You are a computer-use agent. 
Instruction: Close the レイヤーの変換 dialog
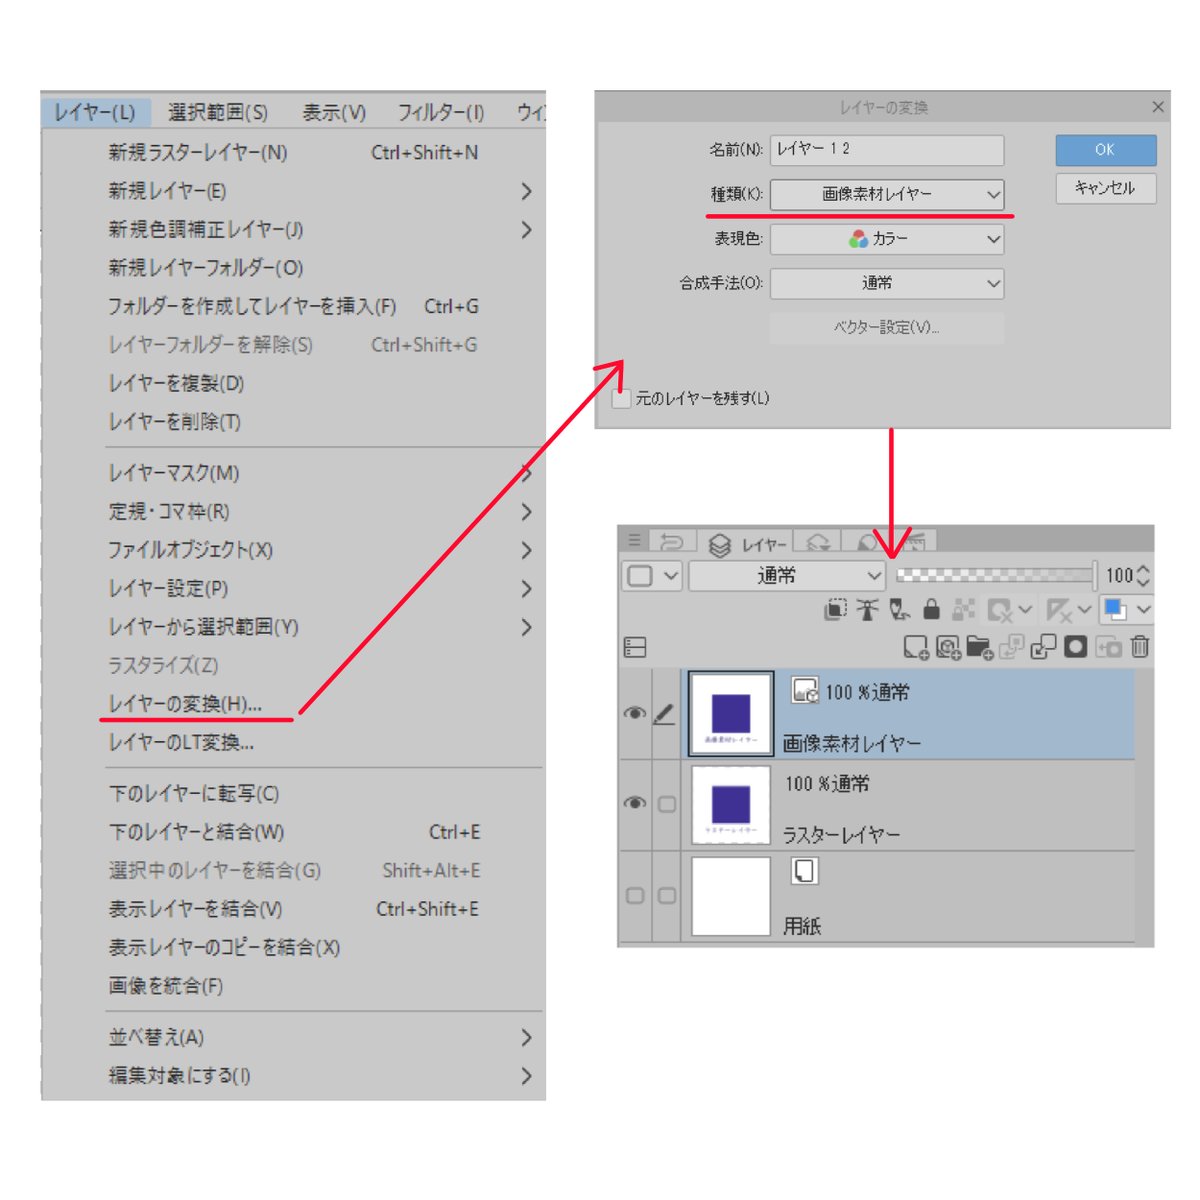tap(1158, 107)
